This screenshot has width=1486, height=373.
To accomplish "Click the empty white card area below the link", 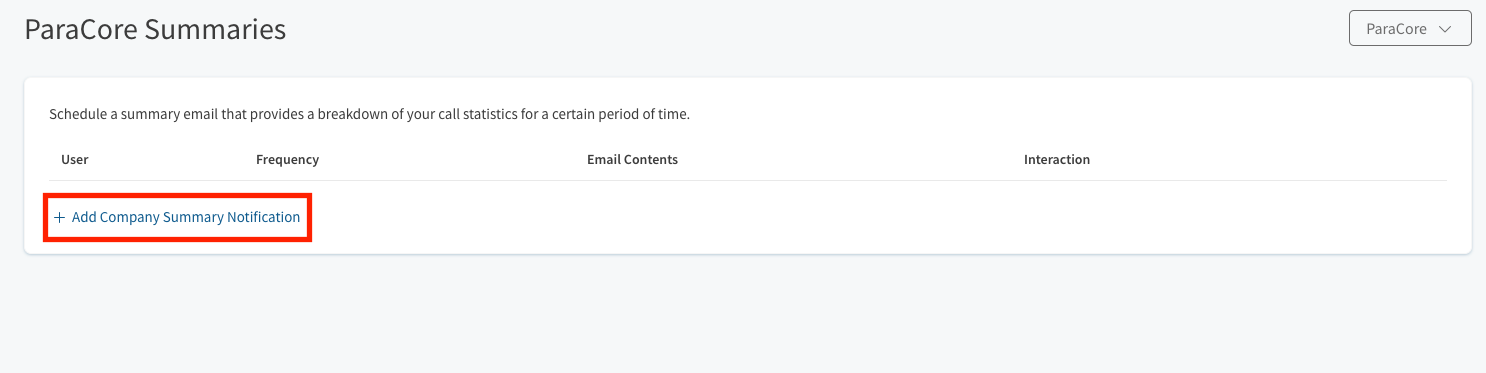I will point(880,218).
